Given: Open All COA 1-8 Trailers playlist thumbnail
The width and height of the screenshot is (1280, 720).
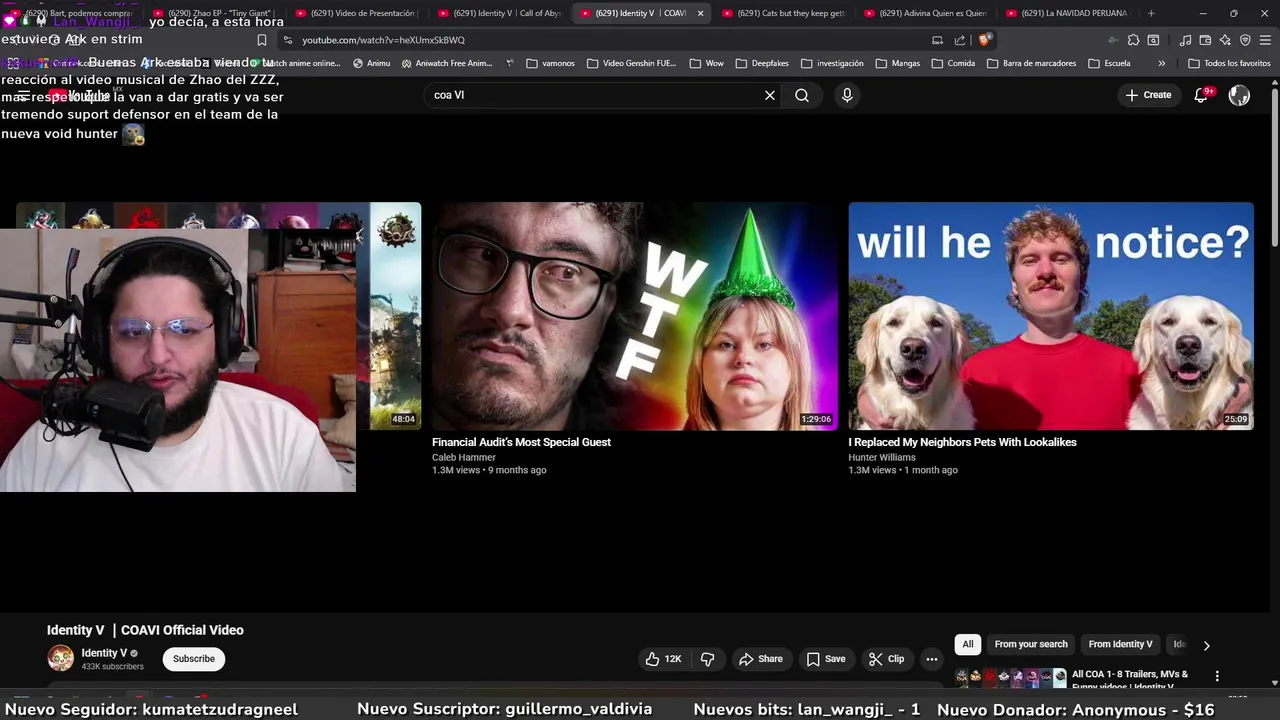Looking at the screenshot, I should click(1011, 678).
